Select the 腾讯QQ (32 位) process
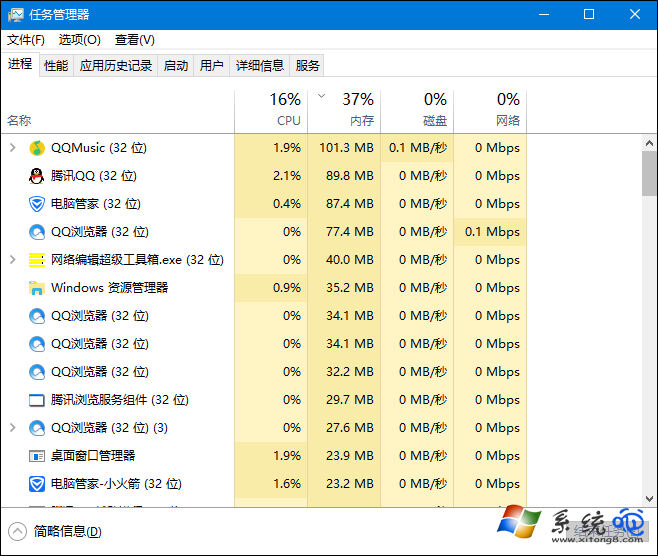The image size is (658, 556). [264, 176]
